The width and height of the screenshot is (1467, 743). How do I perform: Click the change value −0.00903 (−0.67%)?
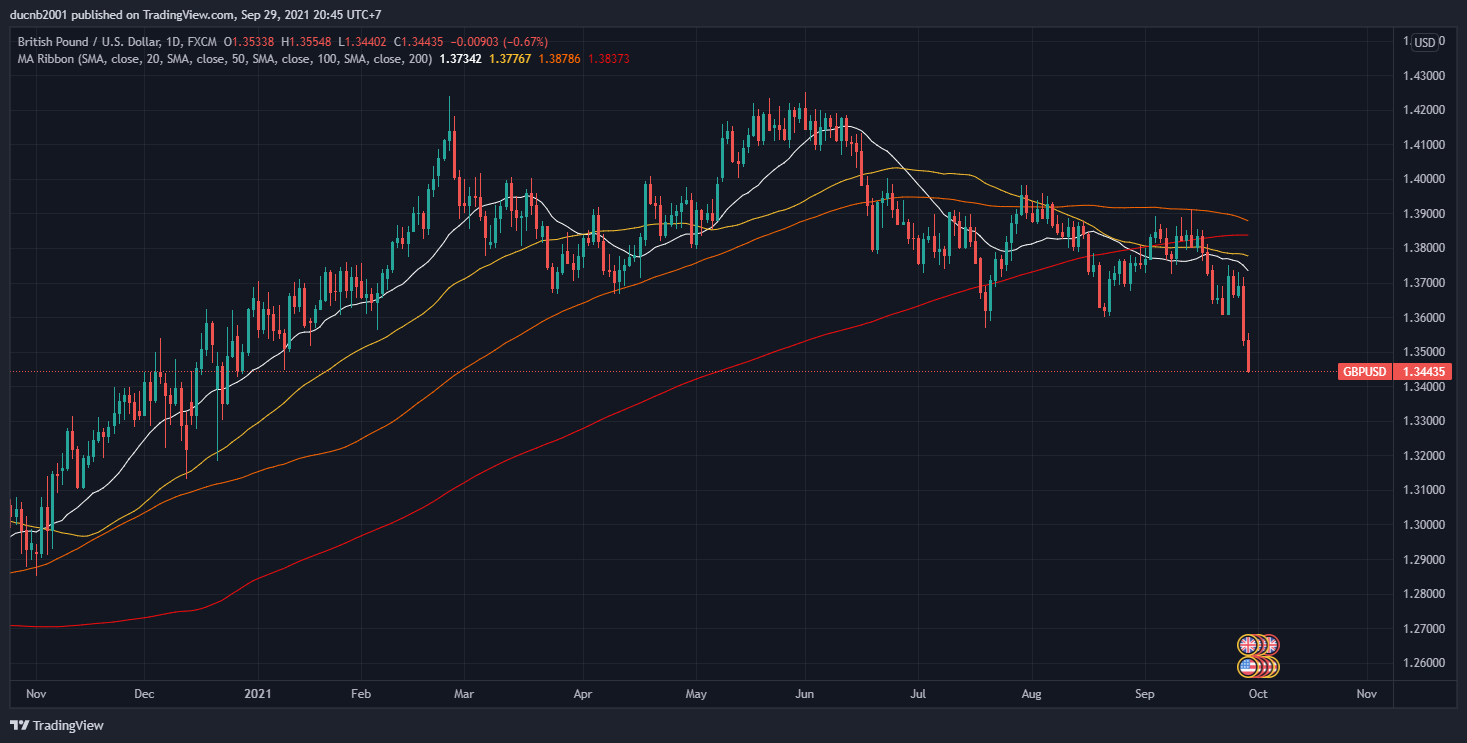[x=501, y=42]
